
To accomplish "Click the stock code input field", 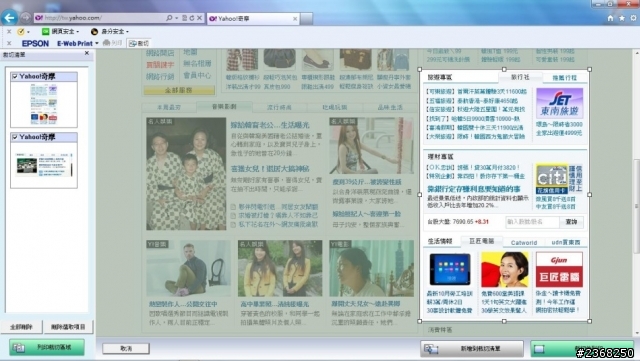I will 532,222.
